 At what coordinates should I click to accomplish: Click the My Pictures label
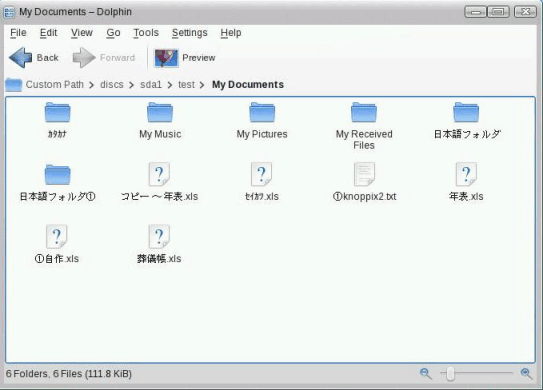(262, 134)
